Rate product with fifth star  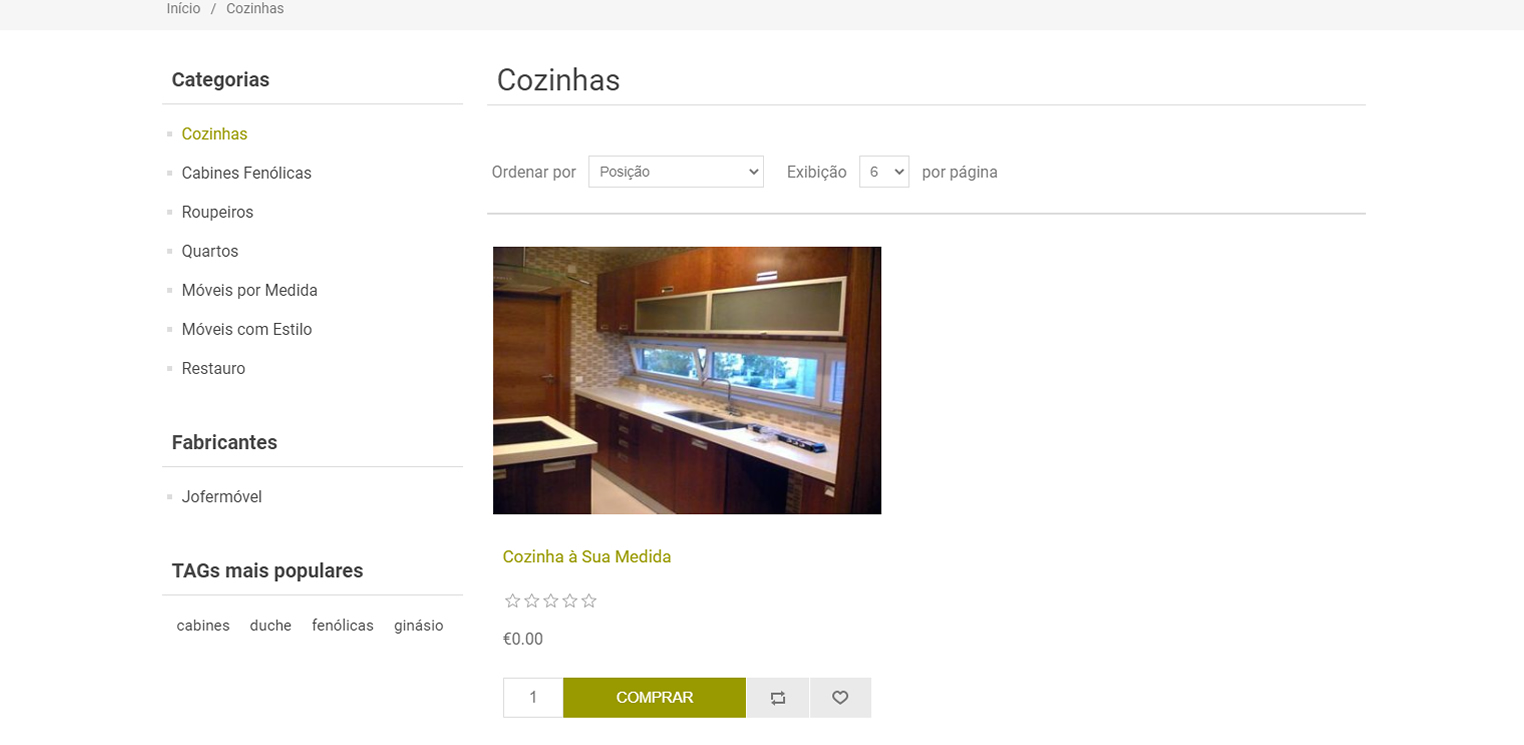[589, 601]
